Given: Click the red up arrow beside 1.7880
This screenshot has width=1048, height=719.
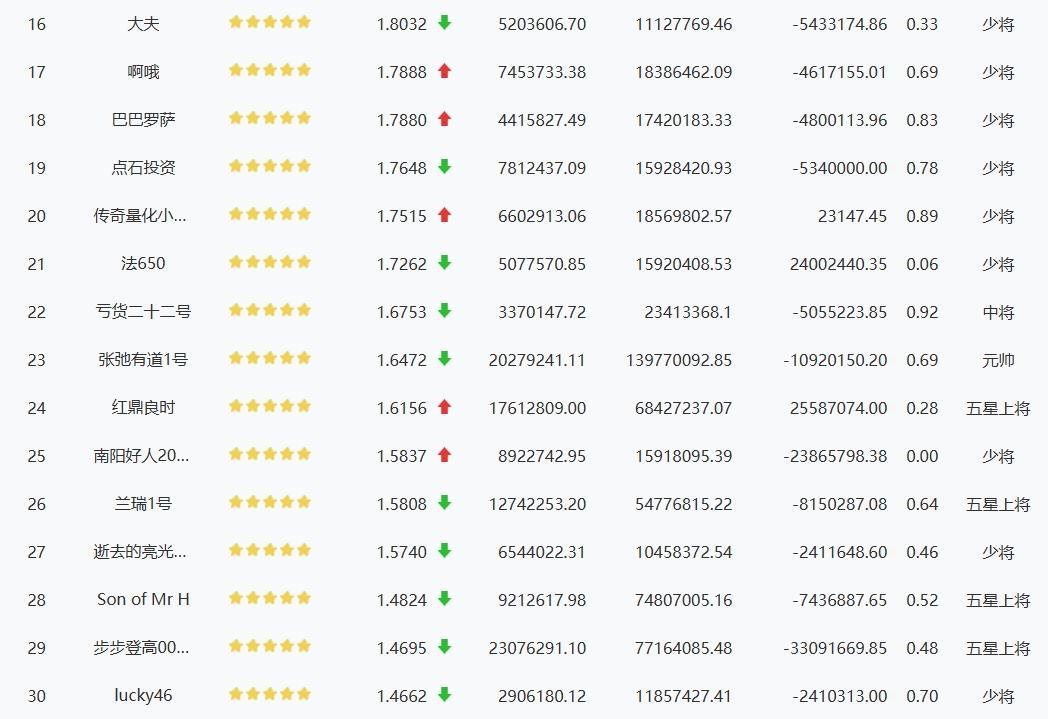Looking at the screenshot, I should 444,119.
